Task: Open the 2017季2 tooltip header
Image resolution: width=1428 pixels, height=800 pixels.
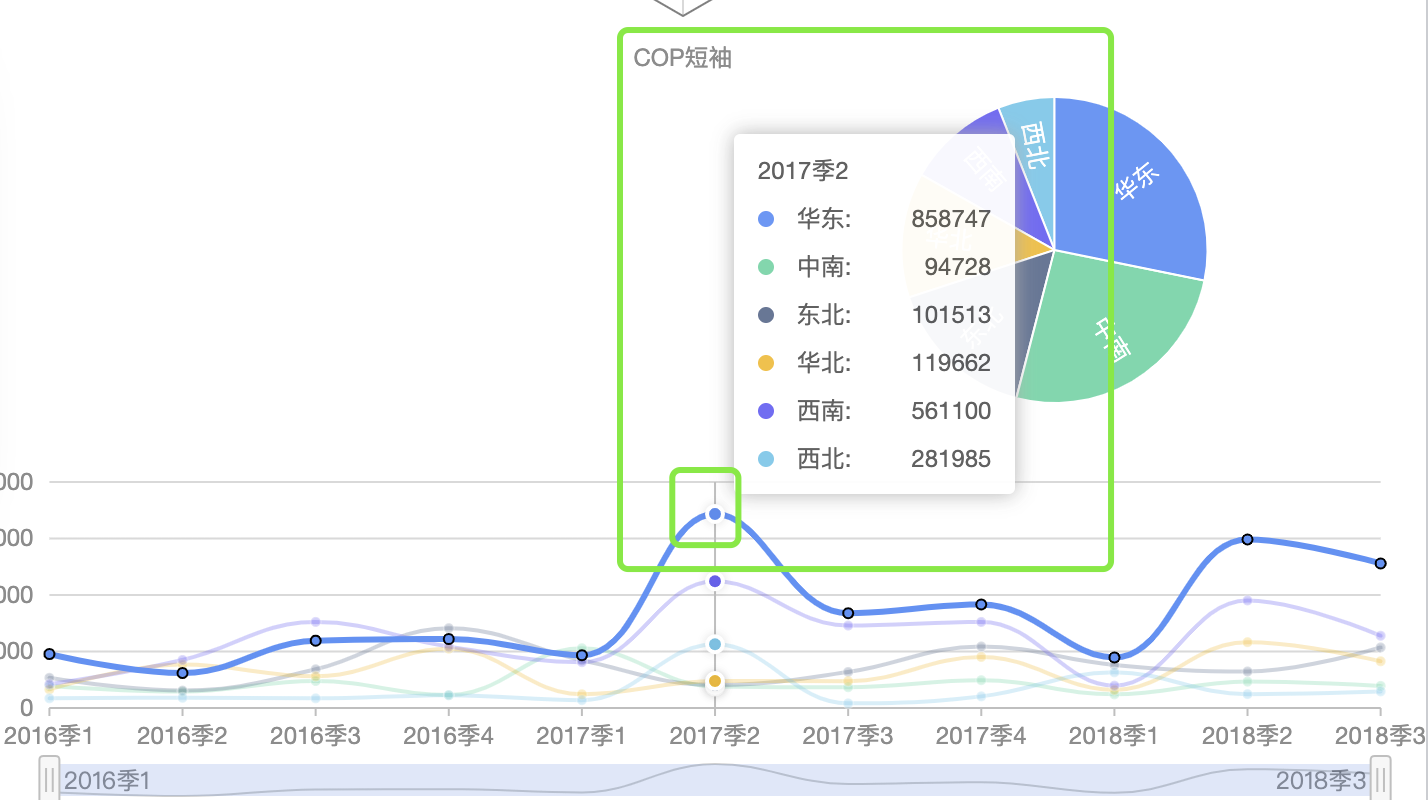Action: 803,171
